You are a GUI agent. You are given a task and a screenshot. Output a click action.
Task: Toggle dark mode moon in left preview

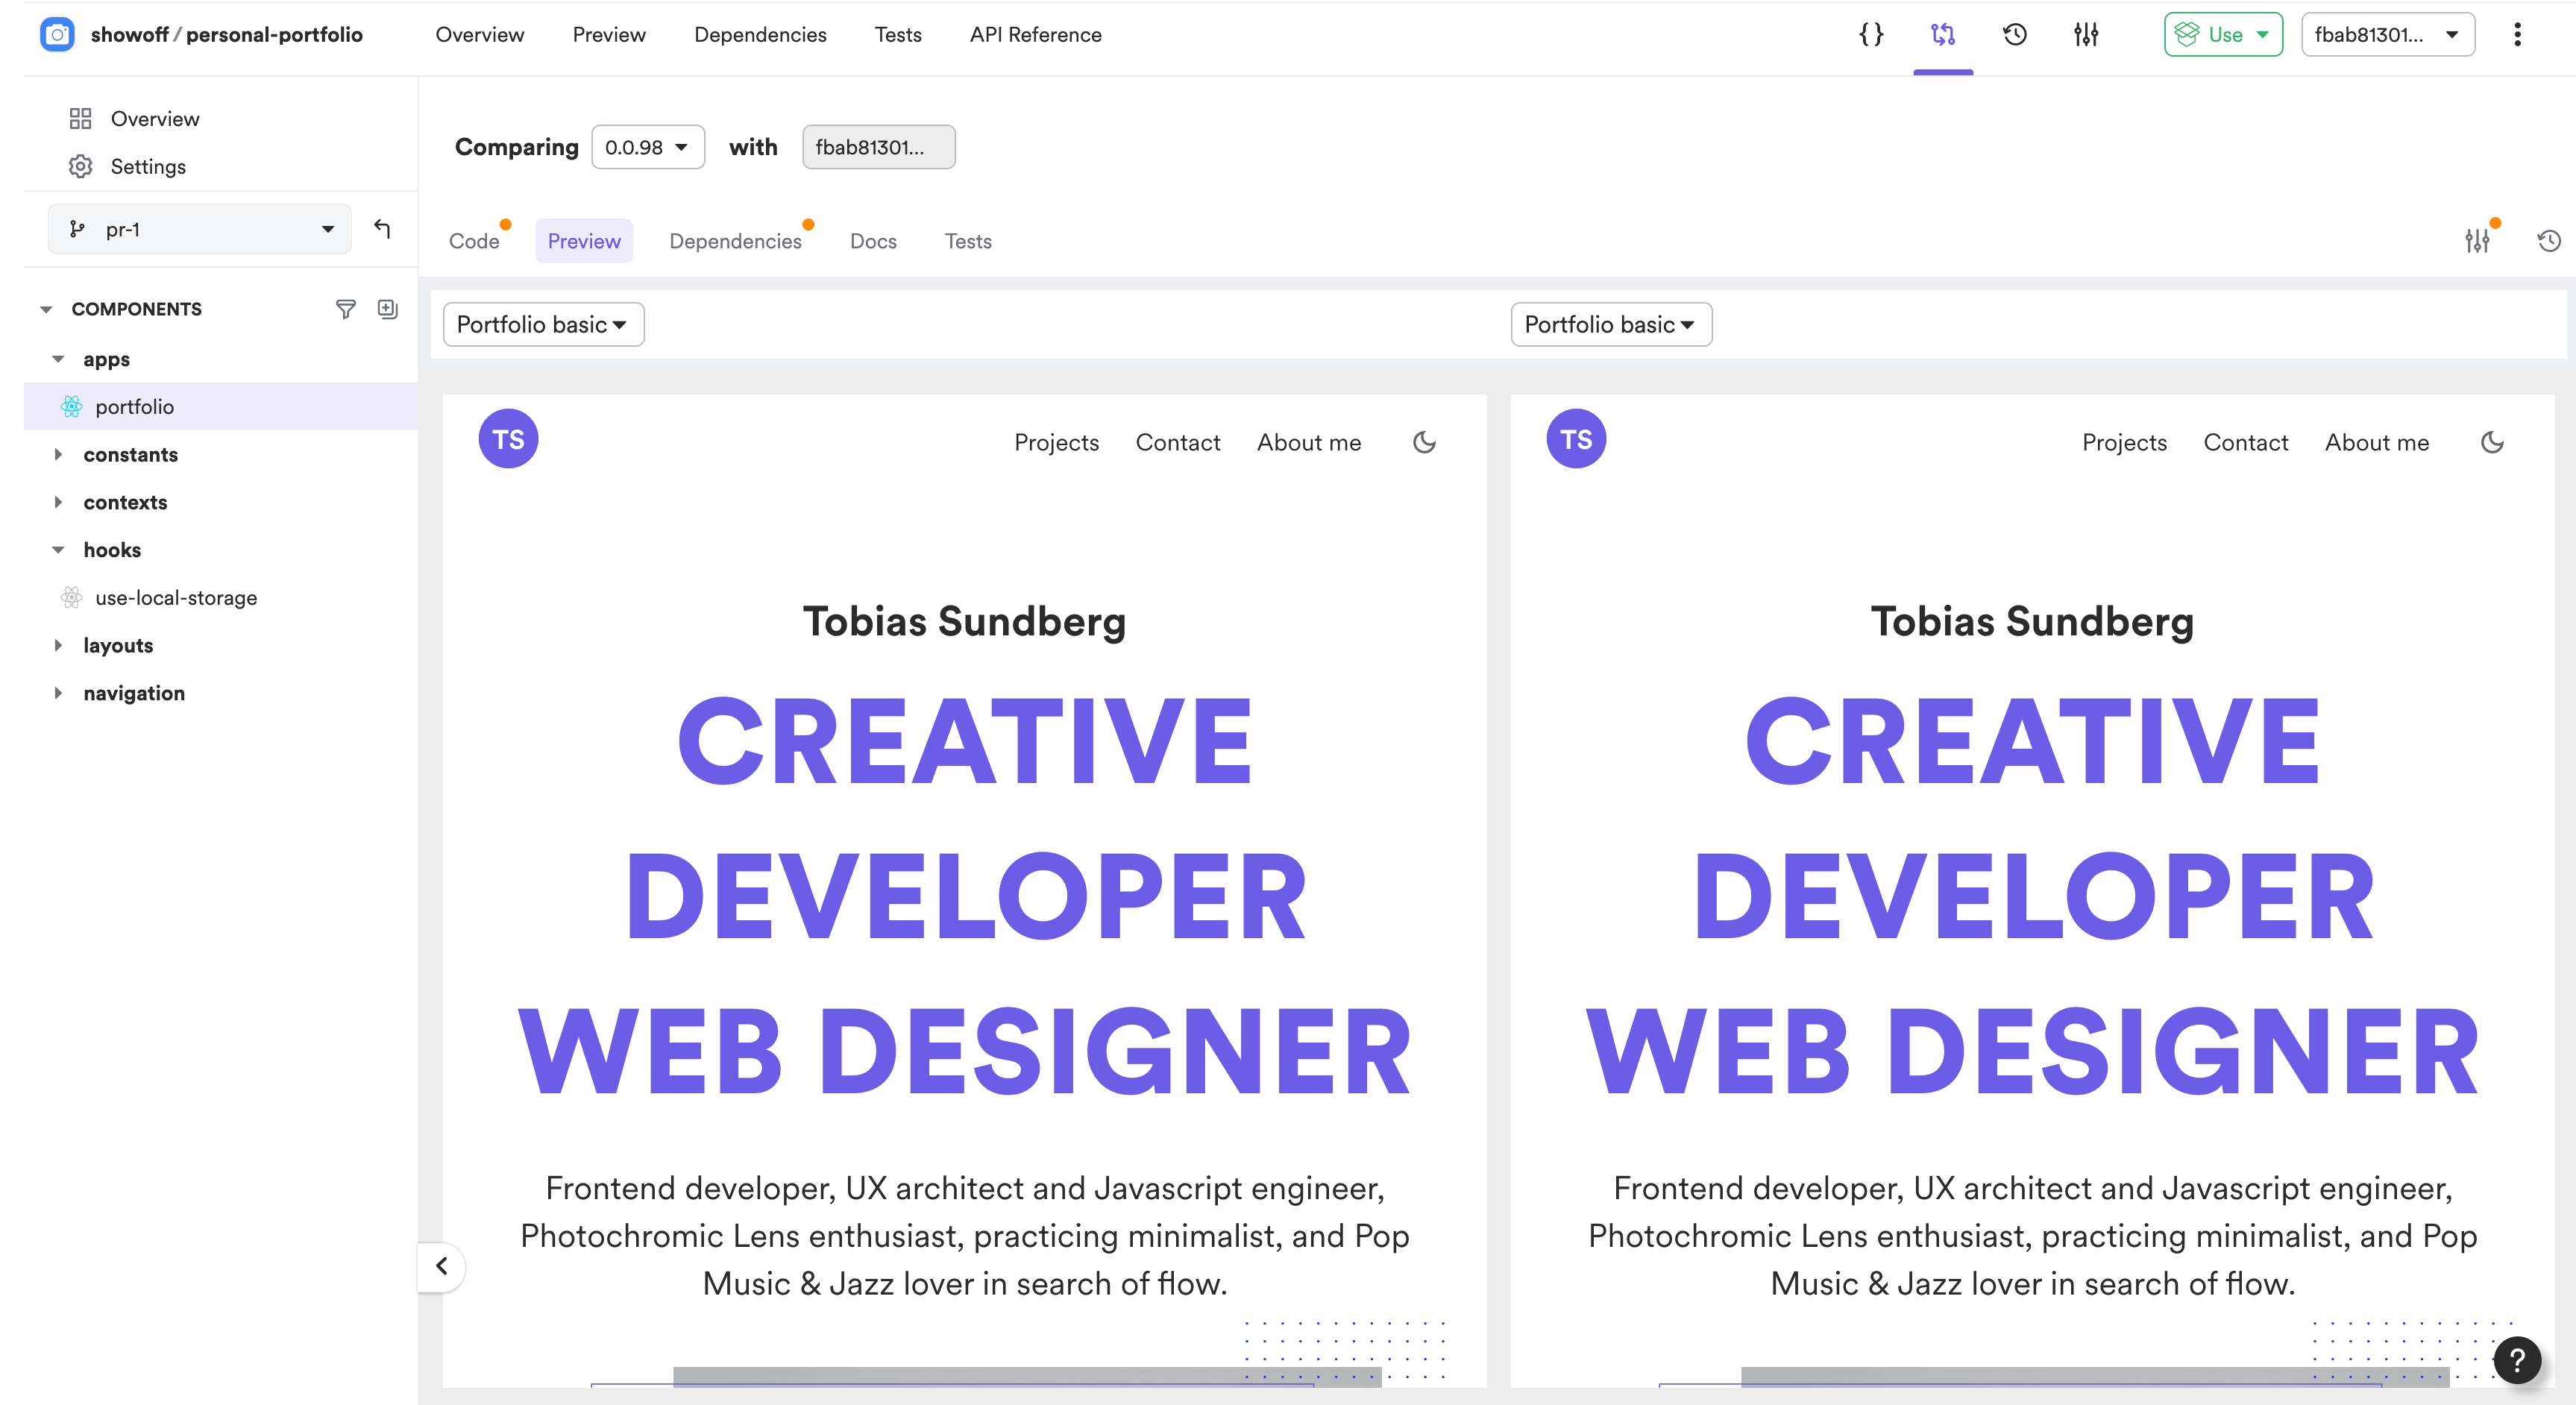click(1424, 442)
